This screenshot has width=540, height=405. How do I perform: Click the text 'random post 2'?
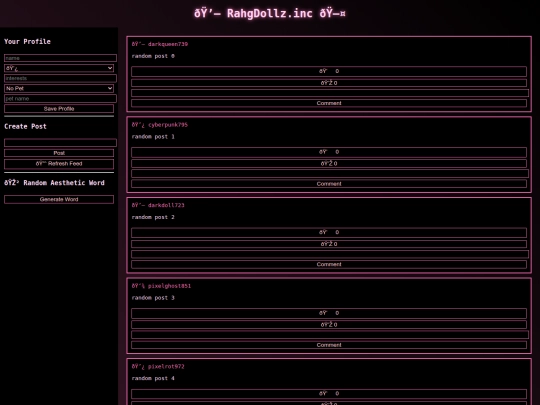153,217
